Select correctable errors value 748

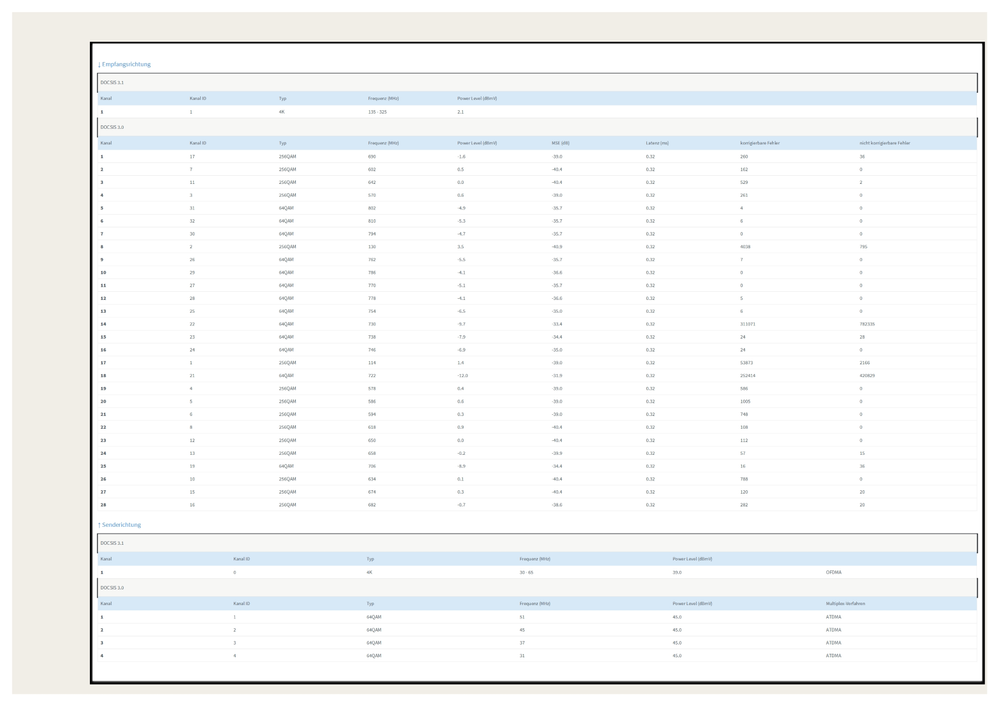(x=744, y=414)
